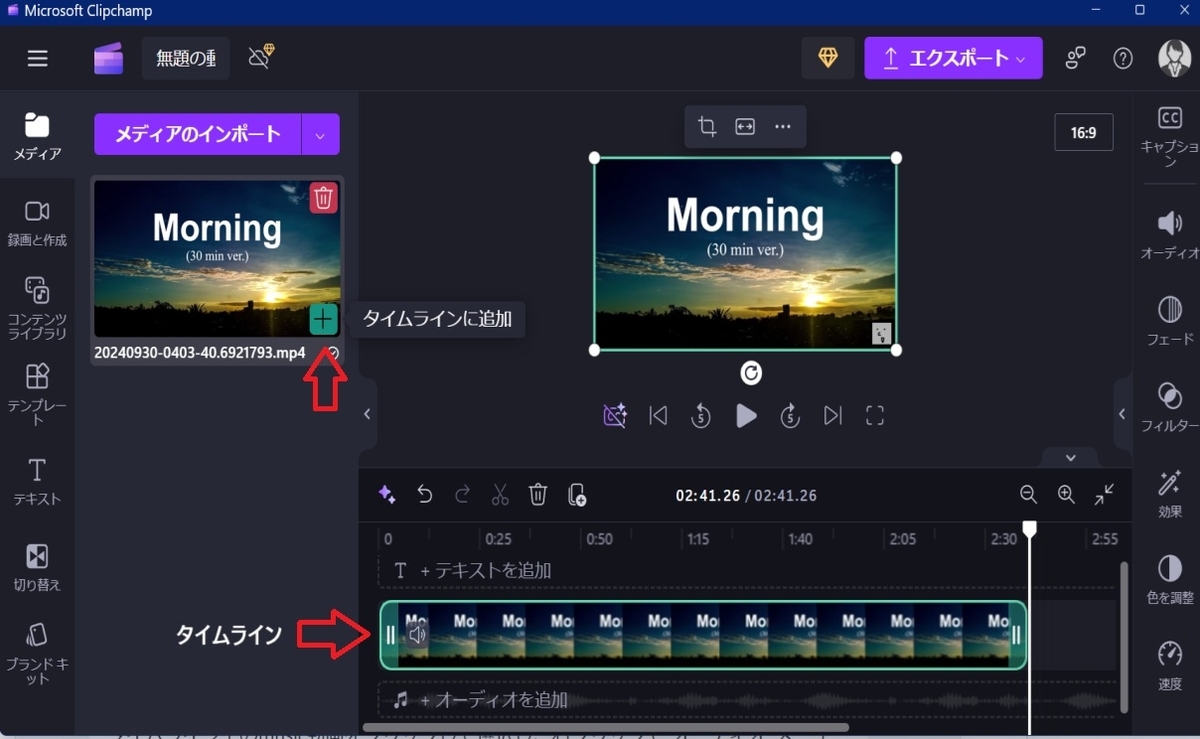1200x739 pixels.
Task: Open the feedback people icon
Action: (1075, 59)
